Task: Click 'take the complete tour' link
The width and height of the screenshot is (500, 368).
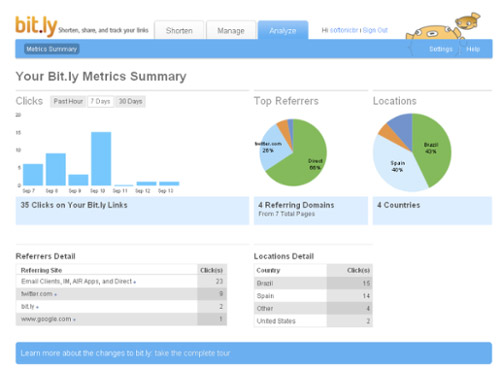Action: pyautogui.click(x=192, y=353)
